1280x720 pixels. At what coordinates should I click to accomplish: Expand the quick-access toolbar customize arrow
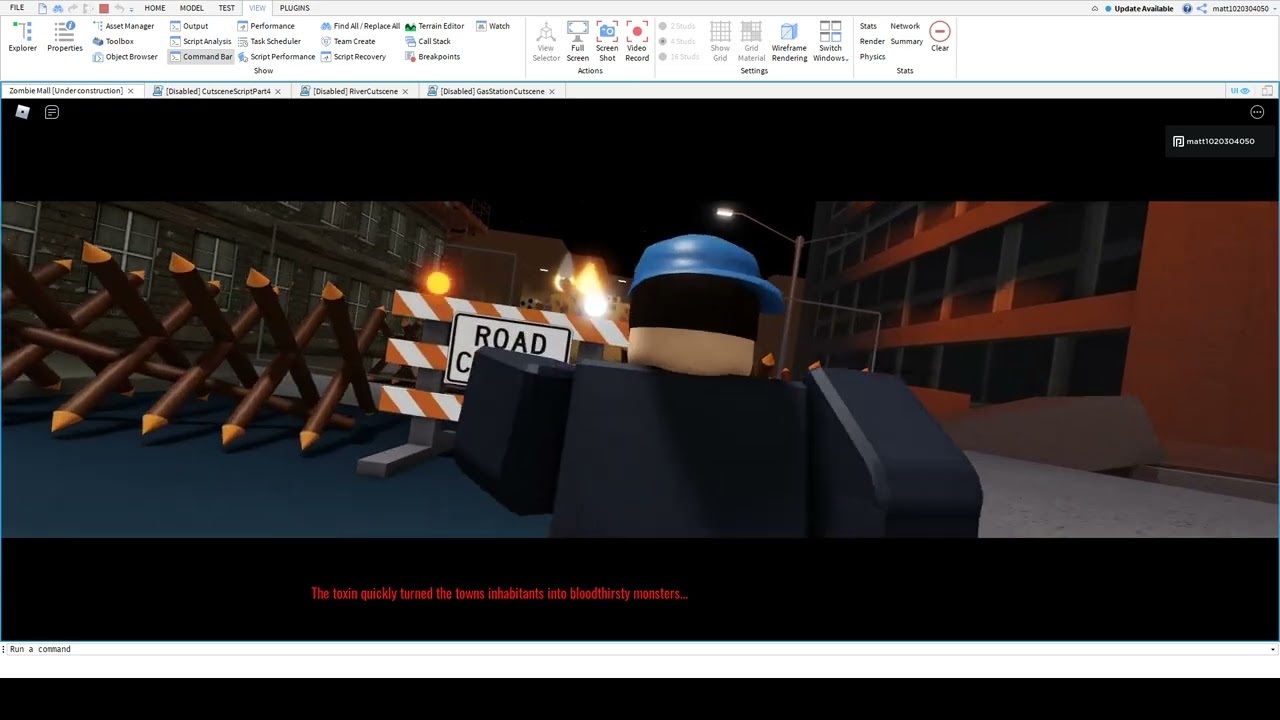pyautogui.click(x=131, y=9)
